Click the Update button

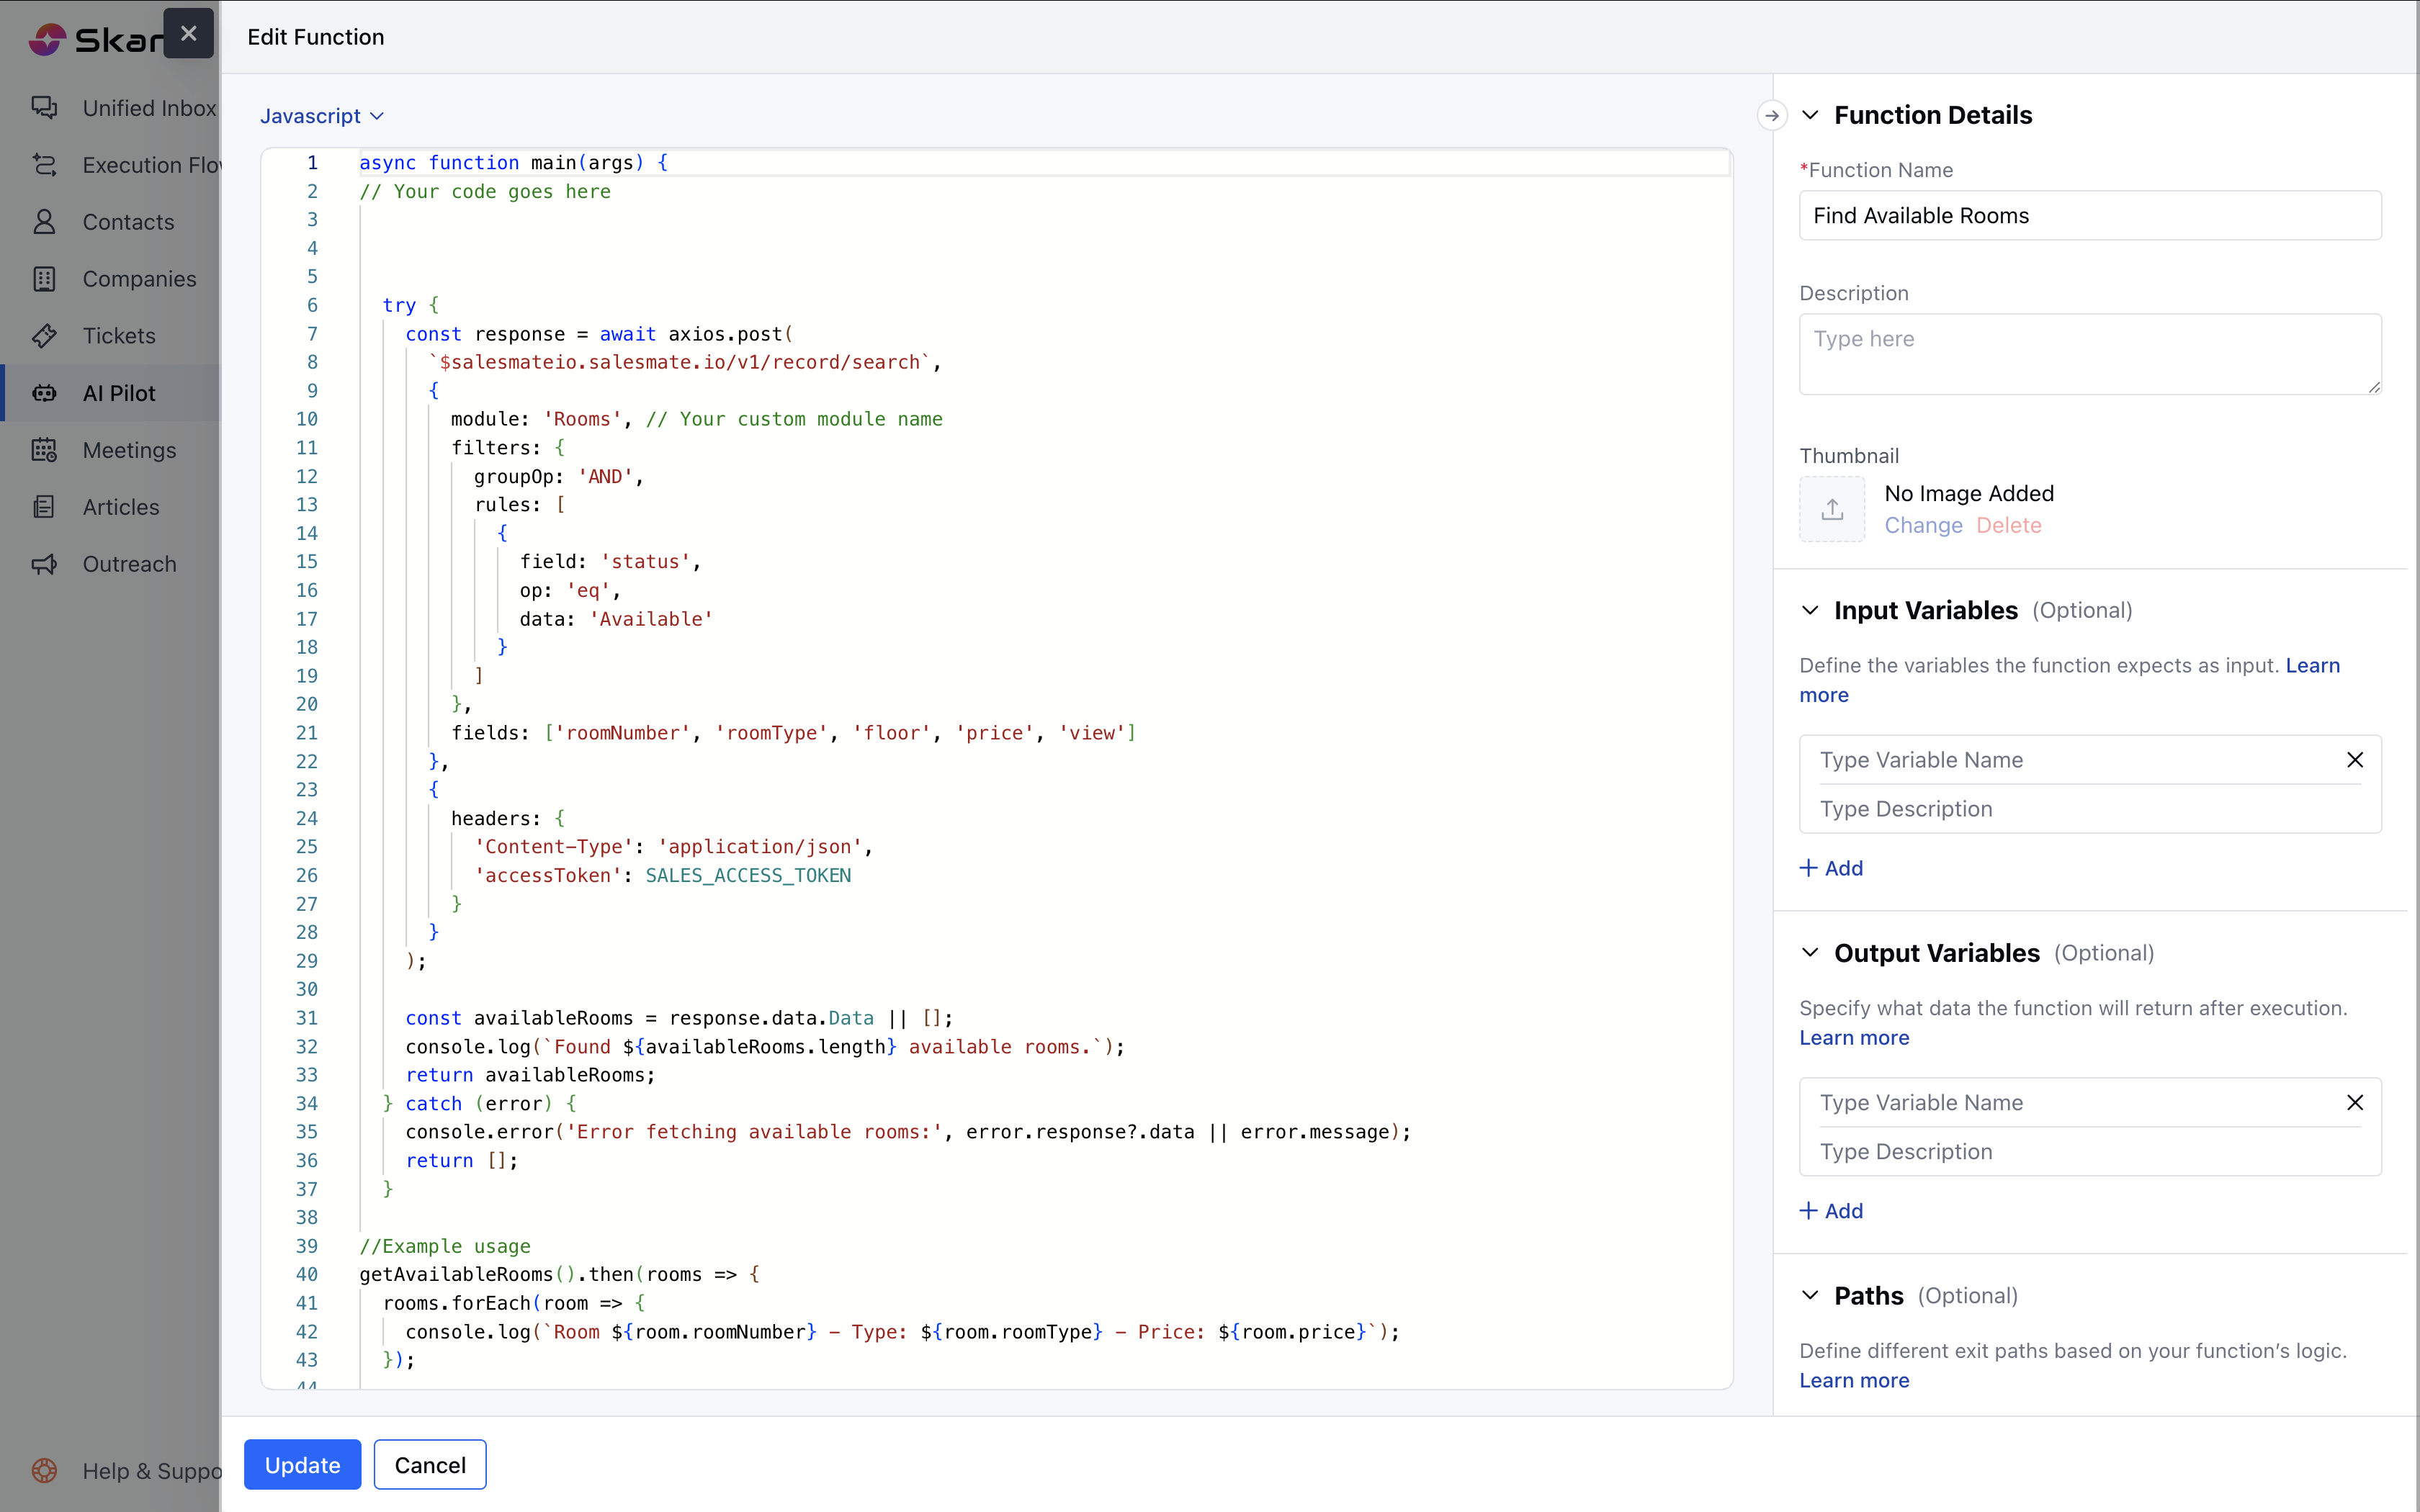(302, 1464)
